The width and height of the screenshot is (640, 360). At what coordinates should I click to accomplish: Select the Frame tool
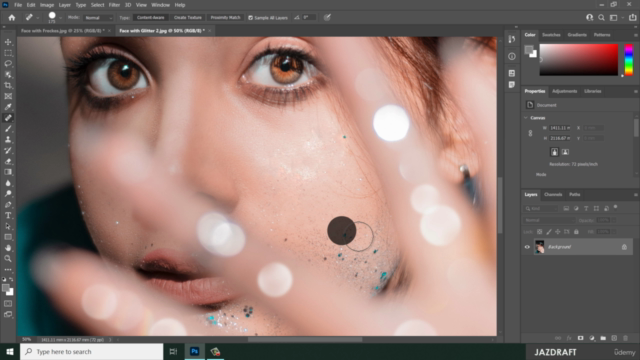(x=8, y=96)
